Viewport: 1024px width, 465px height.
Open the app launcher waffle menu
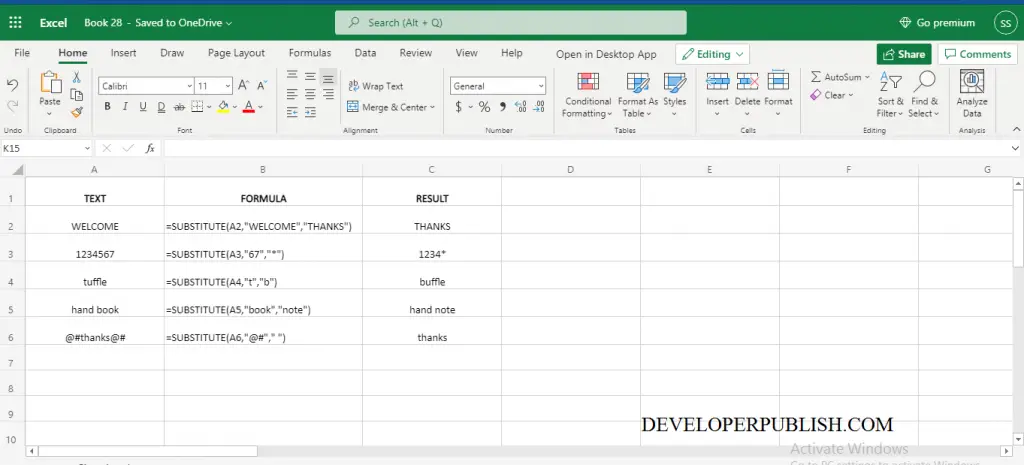[15, 23]
